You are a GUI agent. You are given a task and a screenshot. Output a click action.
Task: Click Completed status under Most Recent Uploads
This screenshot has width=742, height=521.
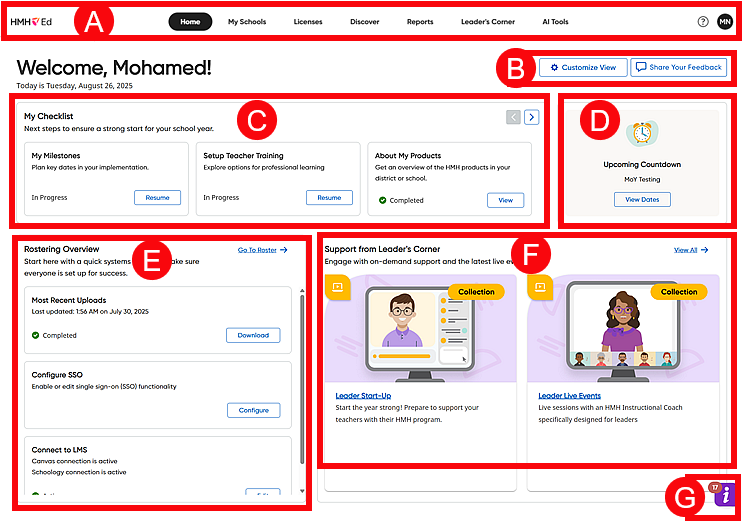pos(54,335)
